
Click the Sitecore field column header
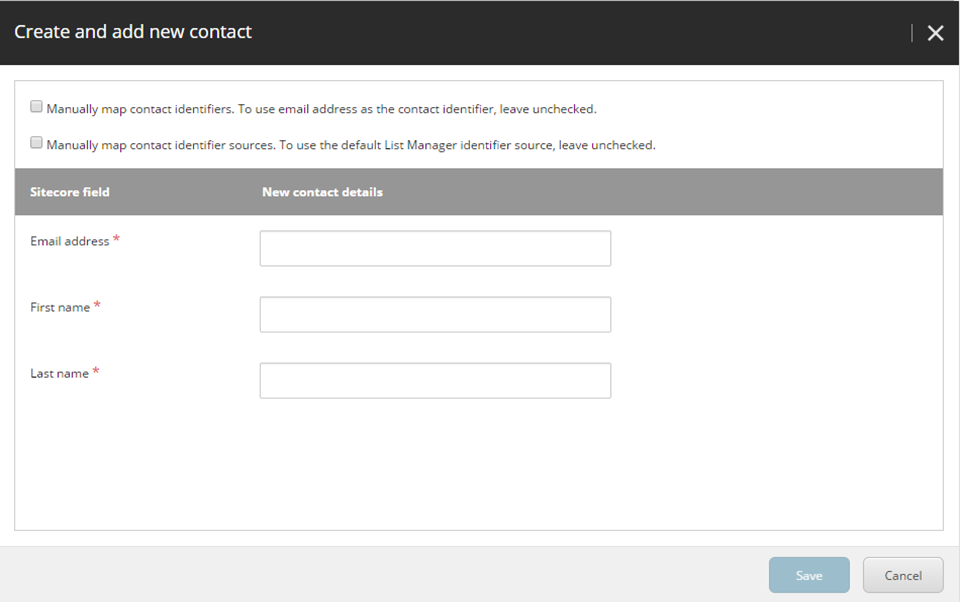(x=69, y=191)
